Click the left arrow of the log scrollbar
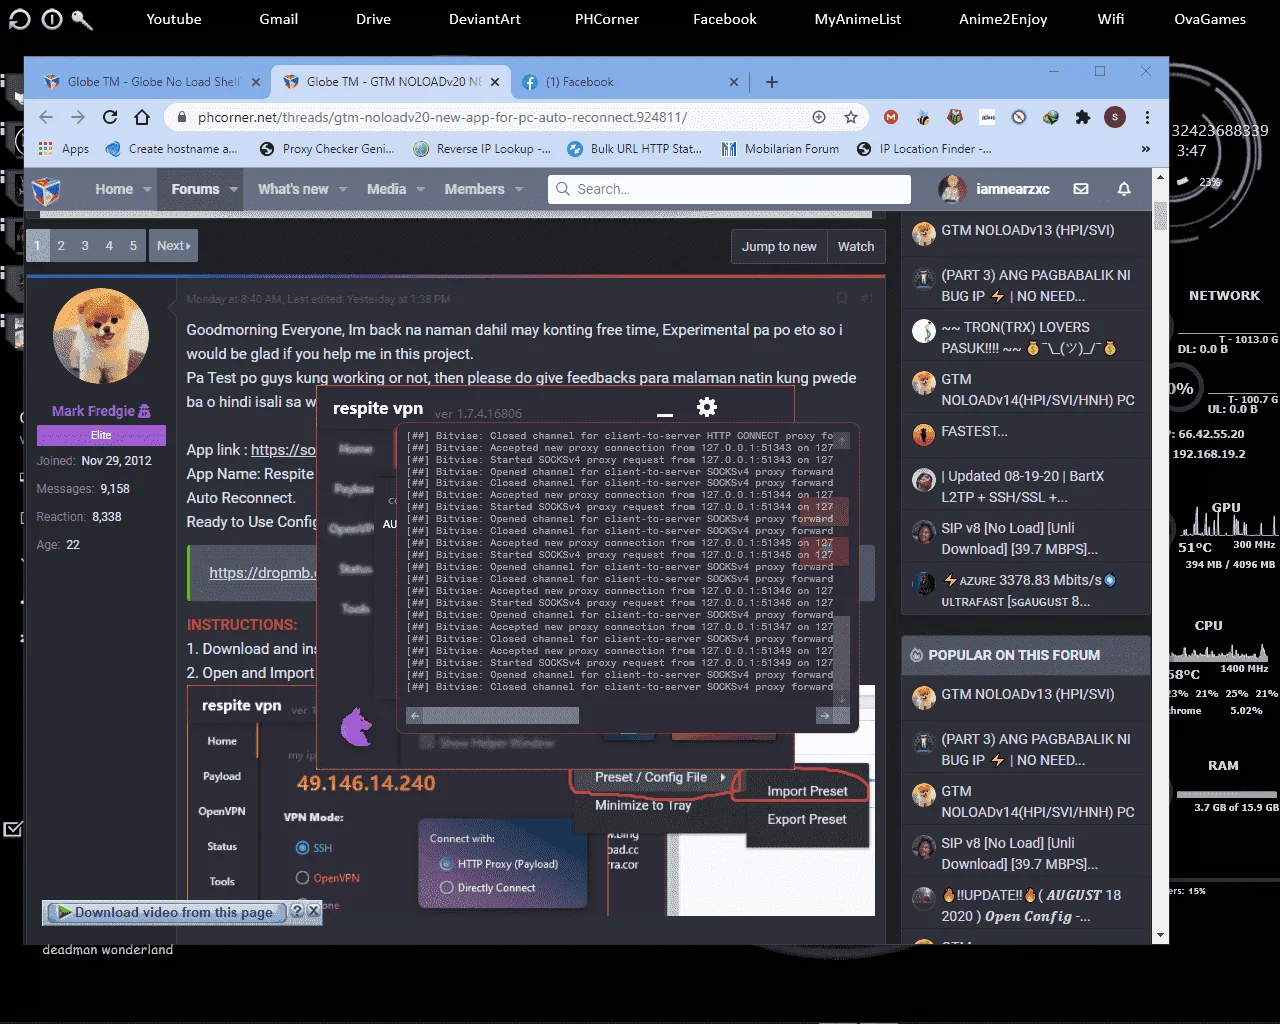The width and height of the screenshot is (1280, 1024). pyautogui.click(x=415, y=716)
